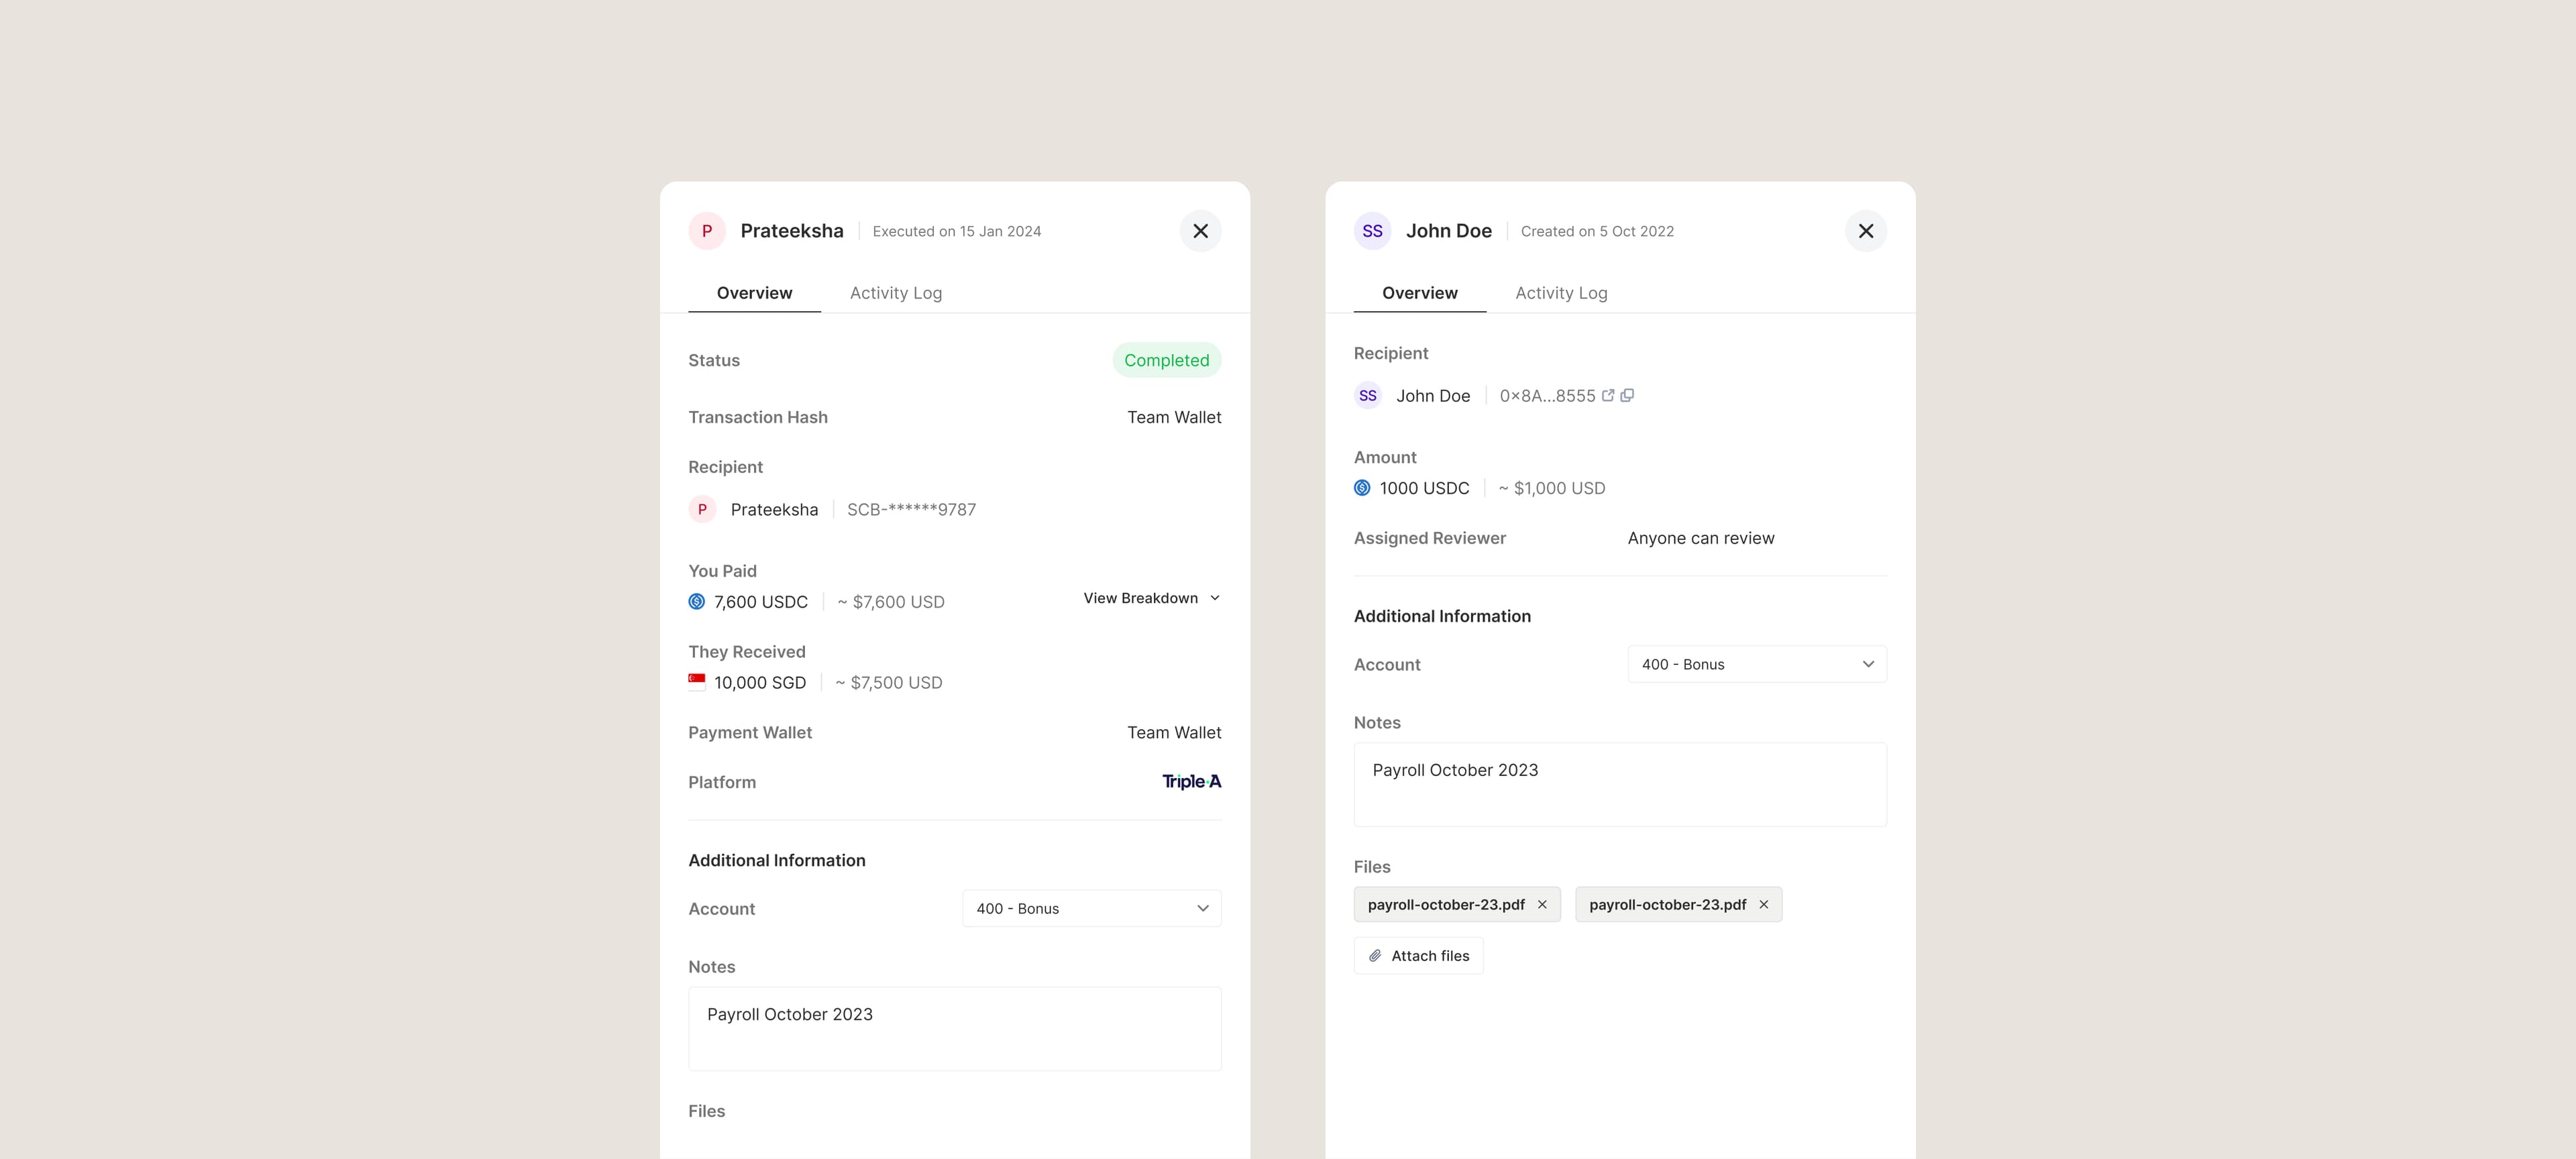Open Account dropdown in Prateeksha panel

(1092, 908)
